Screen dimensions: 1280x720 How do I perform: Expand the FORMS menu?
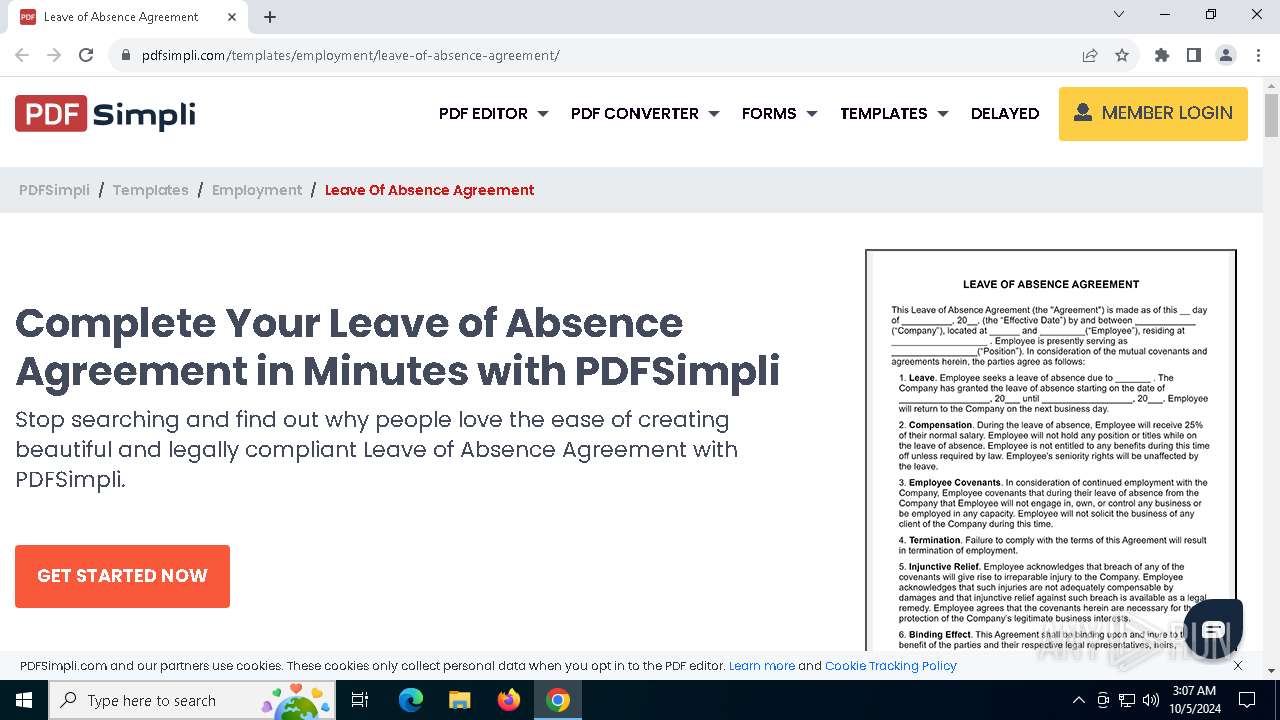pyautogui.click(x=780, y=113)
